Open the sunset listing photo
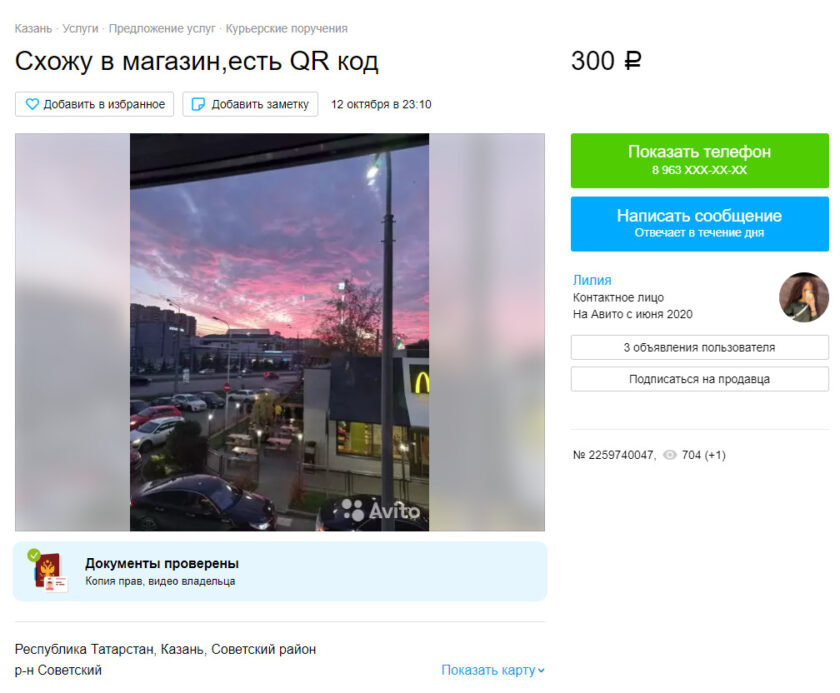 coord(280,332)
